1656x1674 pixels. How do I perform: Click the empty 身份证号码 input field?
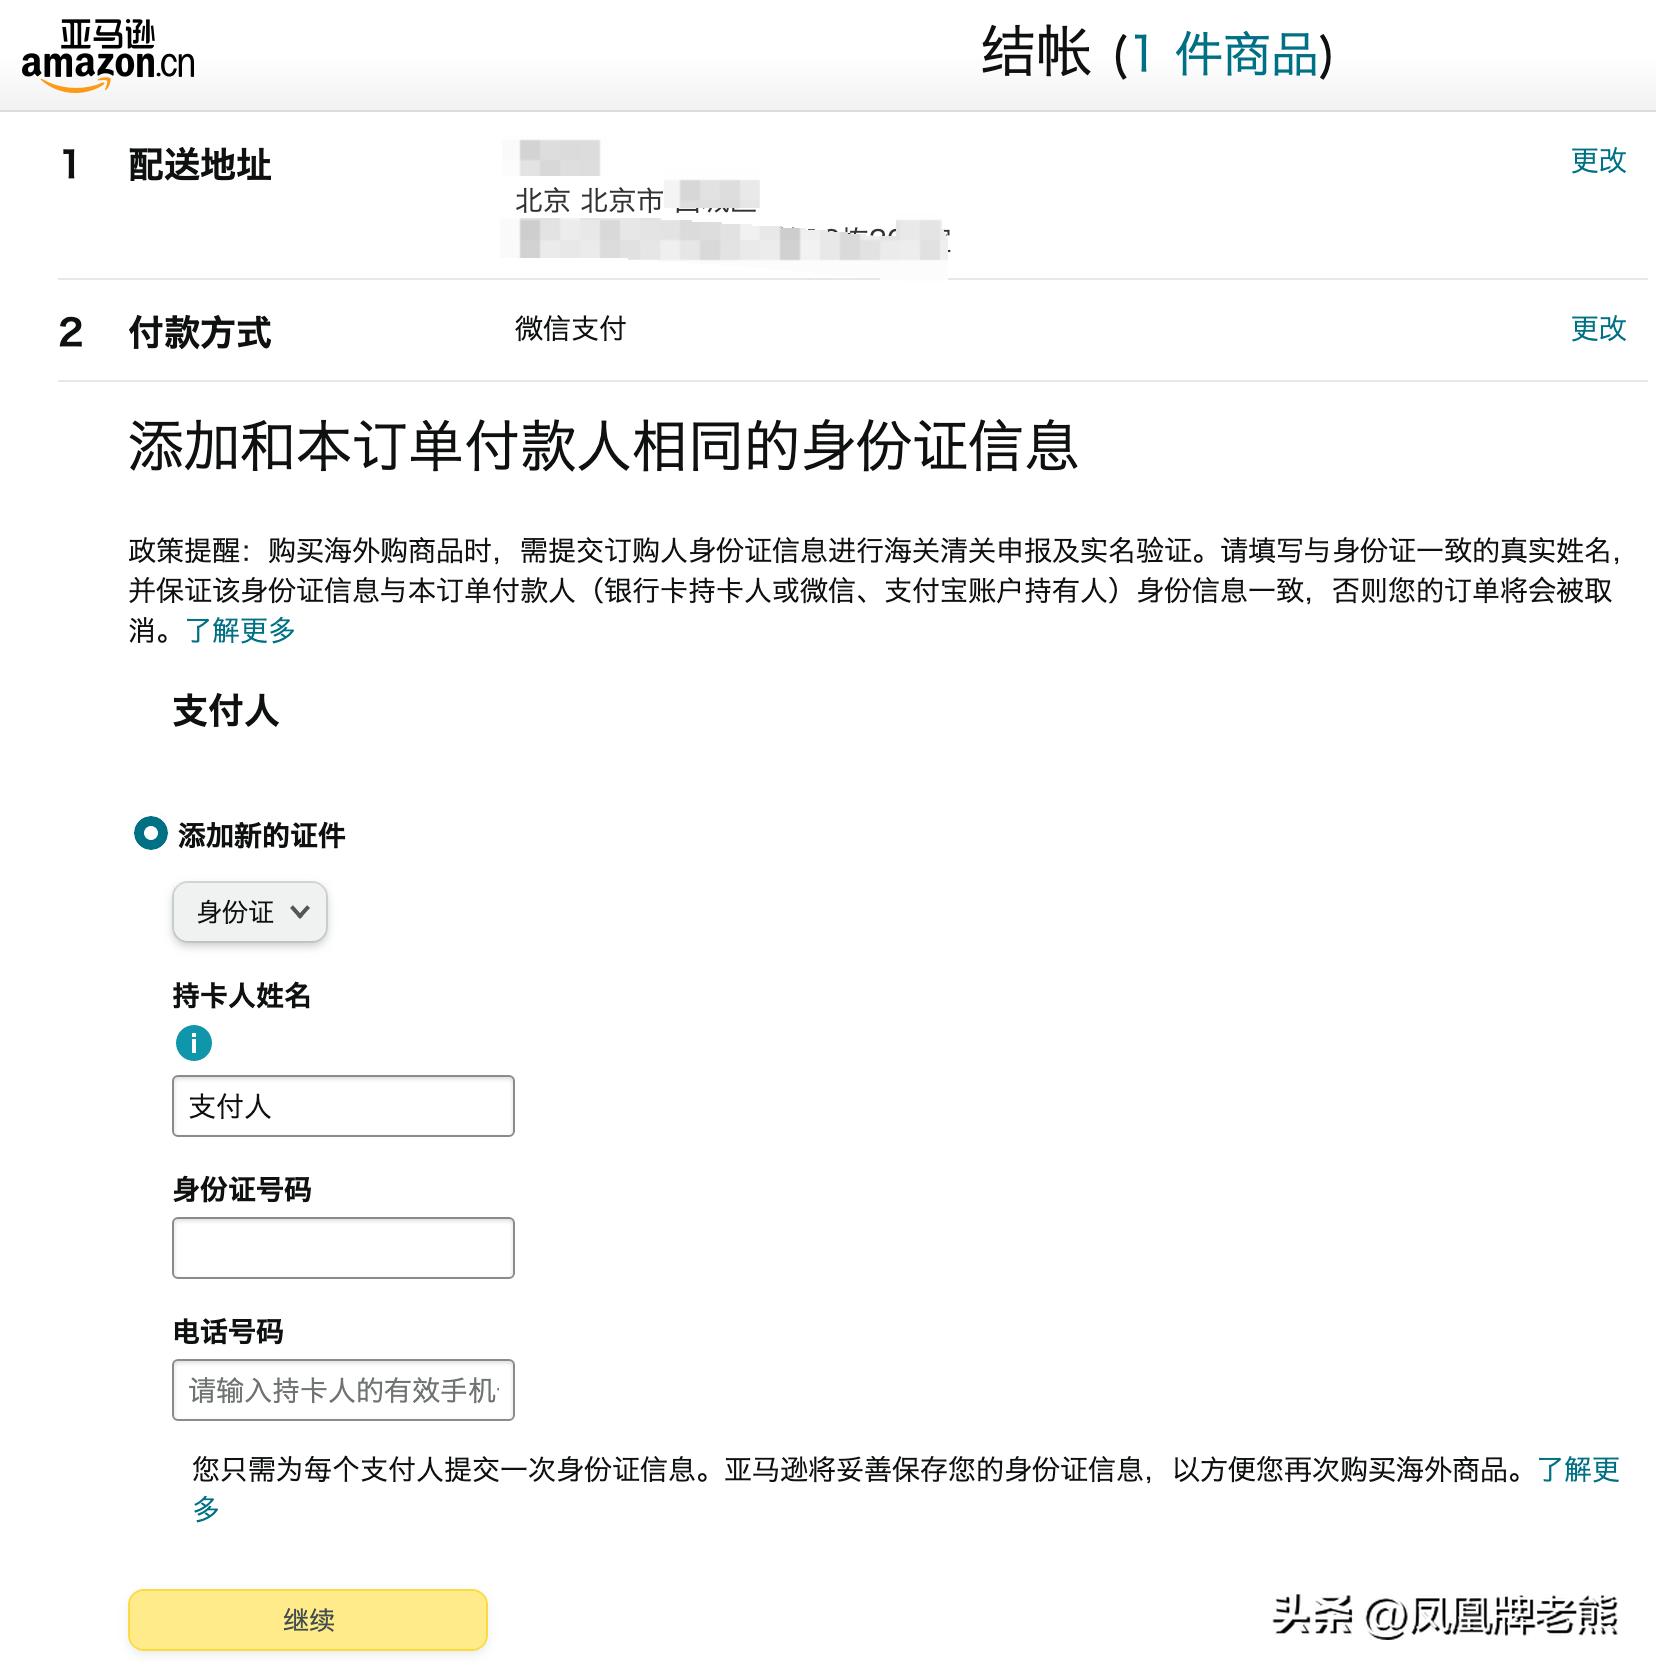tap(343, 1247)
